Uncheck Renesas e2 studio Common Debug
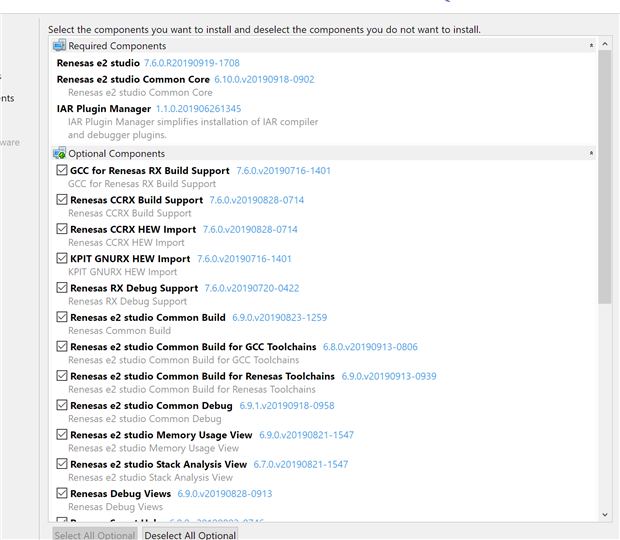 click(x=62, y=405)
